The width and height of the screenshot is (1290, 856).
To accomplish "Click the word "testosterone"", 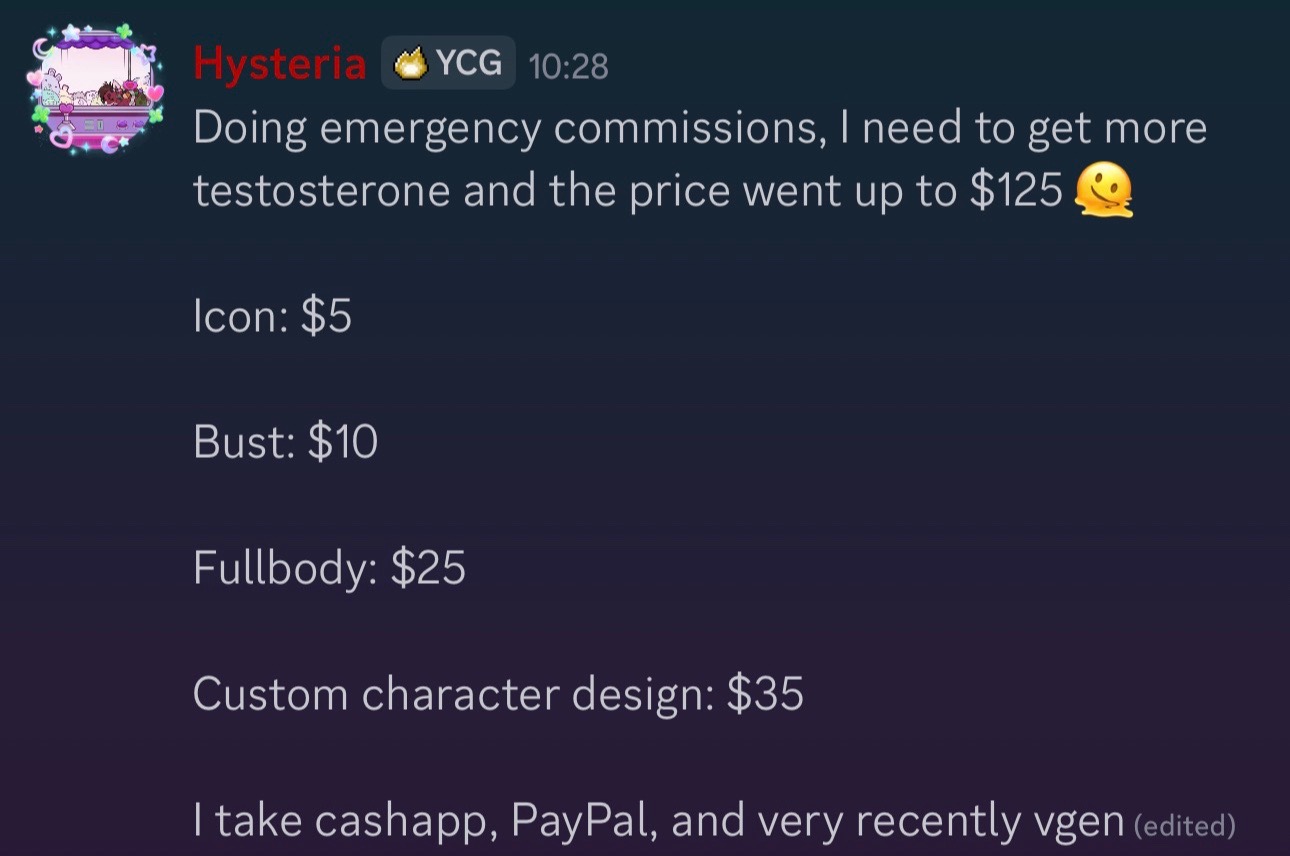I will (322, 192).
